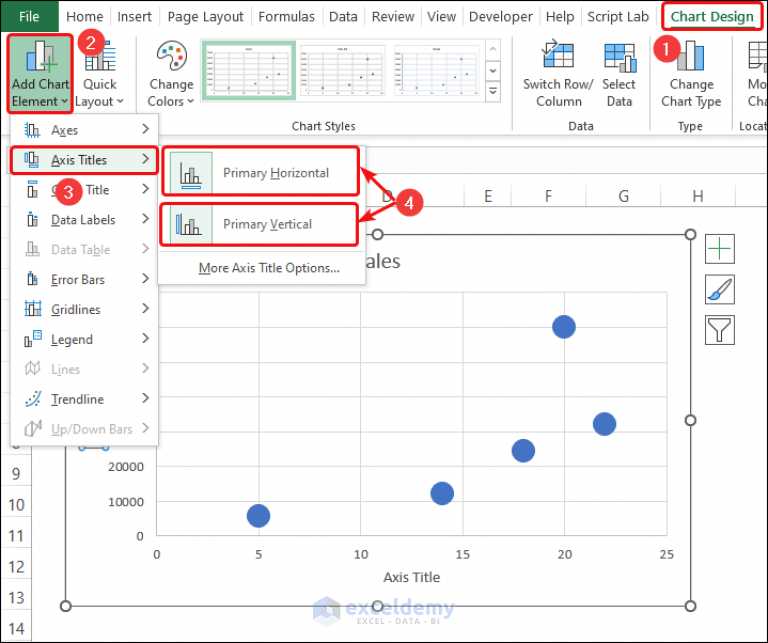Expand the Legend submenu arrow
Image resolution: width=768 pixels, height=643 pixels.
145,338
